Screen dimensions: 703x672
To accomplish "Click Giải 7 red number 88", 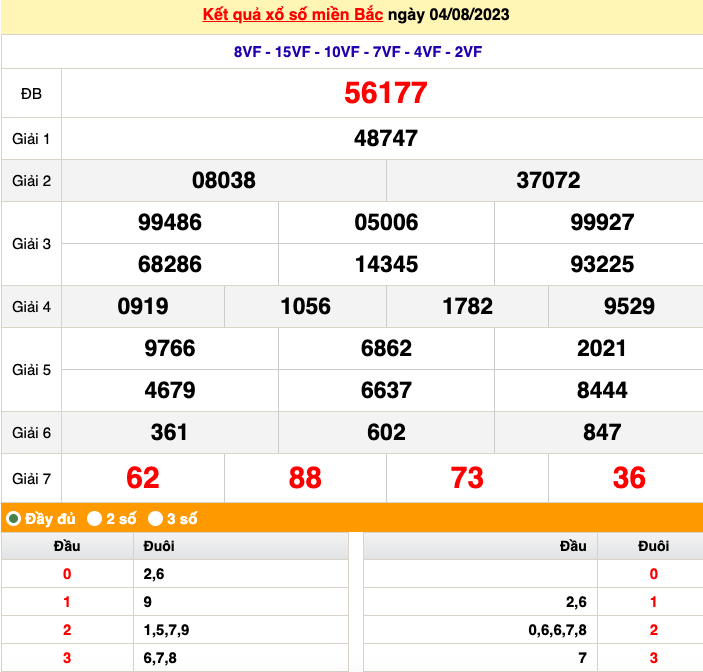I will point(305,477).
